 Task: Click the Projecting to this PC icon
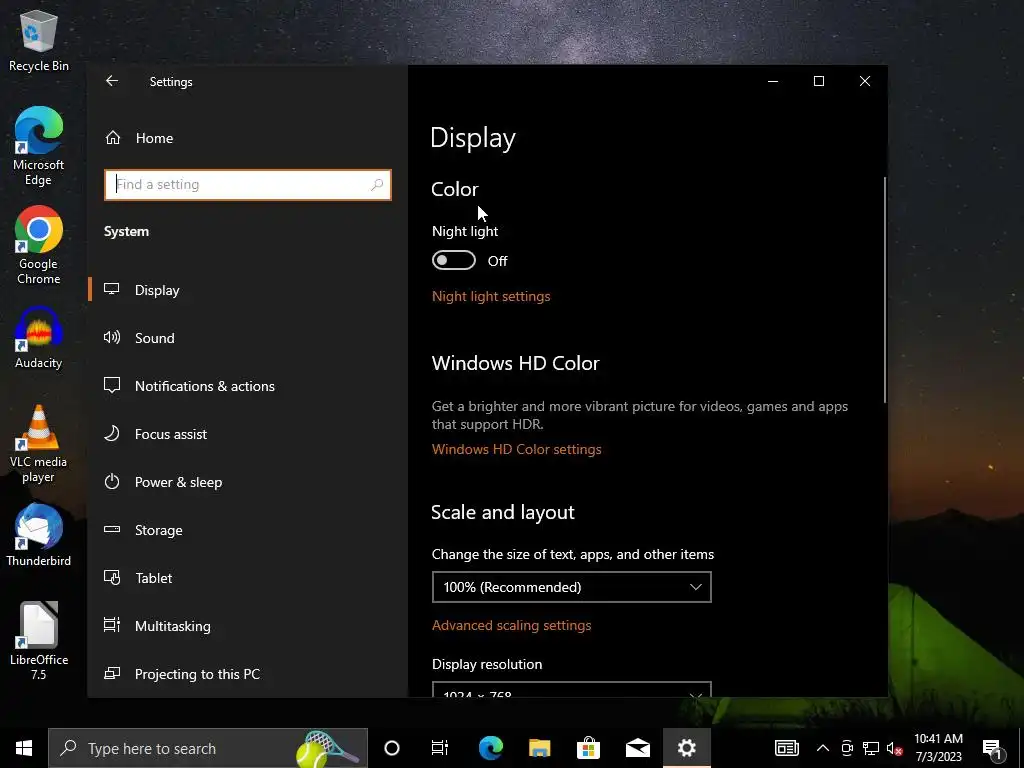pyautogui.click(x=112, y=673)
